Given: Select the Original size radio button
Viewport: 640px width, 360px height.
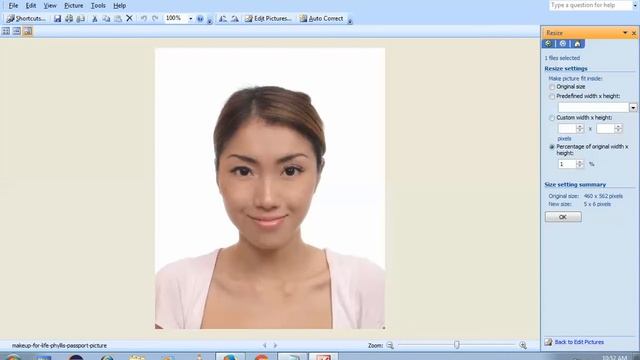Looking at the screenshot, I should click(x=552, y=87).
